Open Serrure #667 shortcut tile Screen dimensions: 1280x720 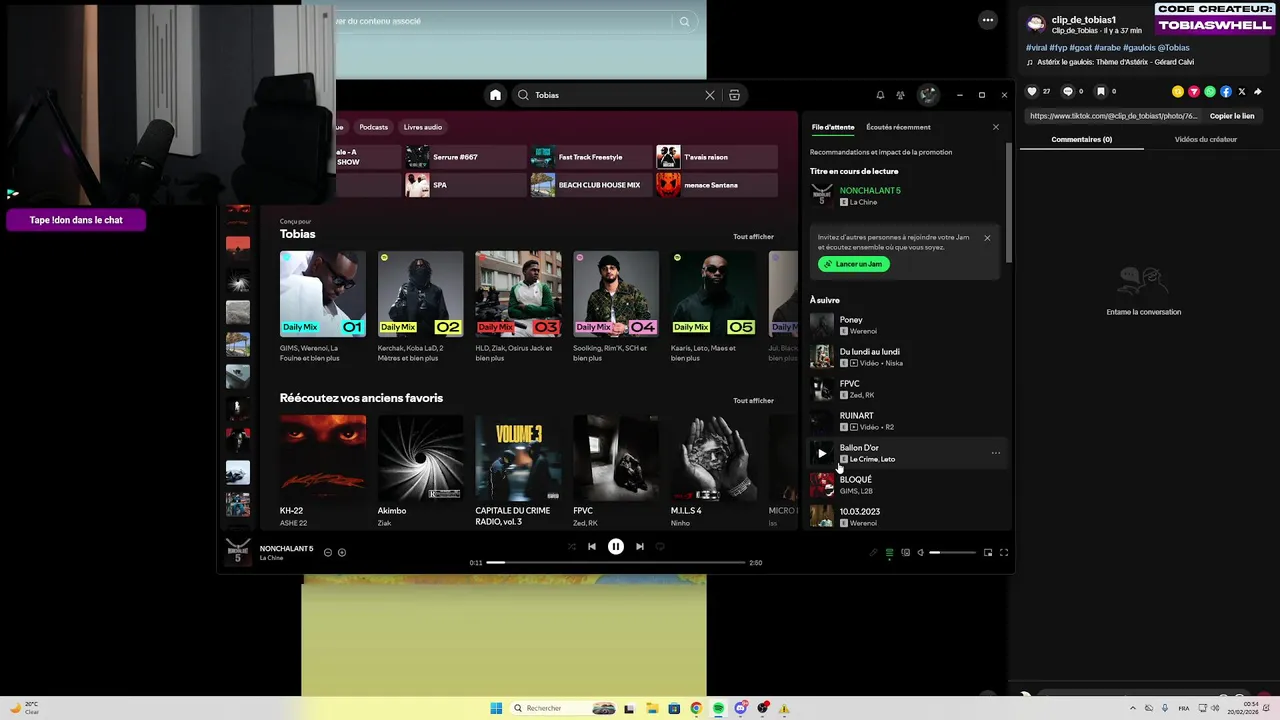pyautogui.click(x=465, y=157)
